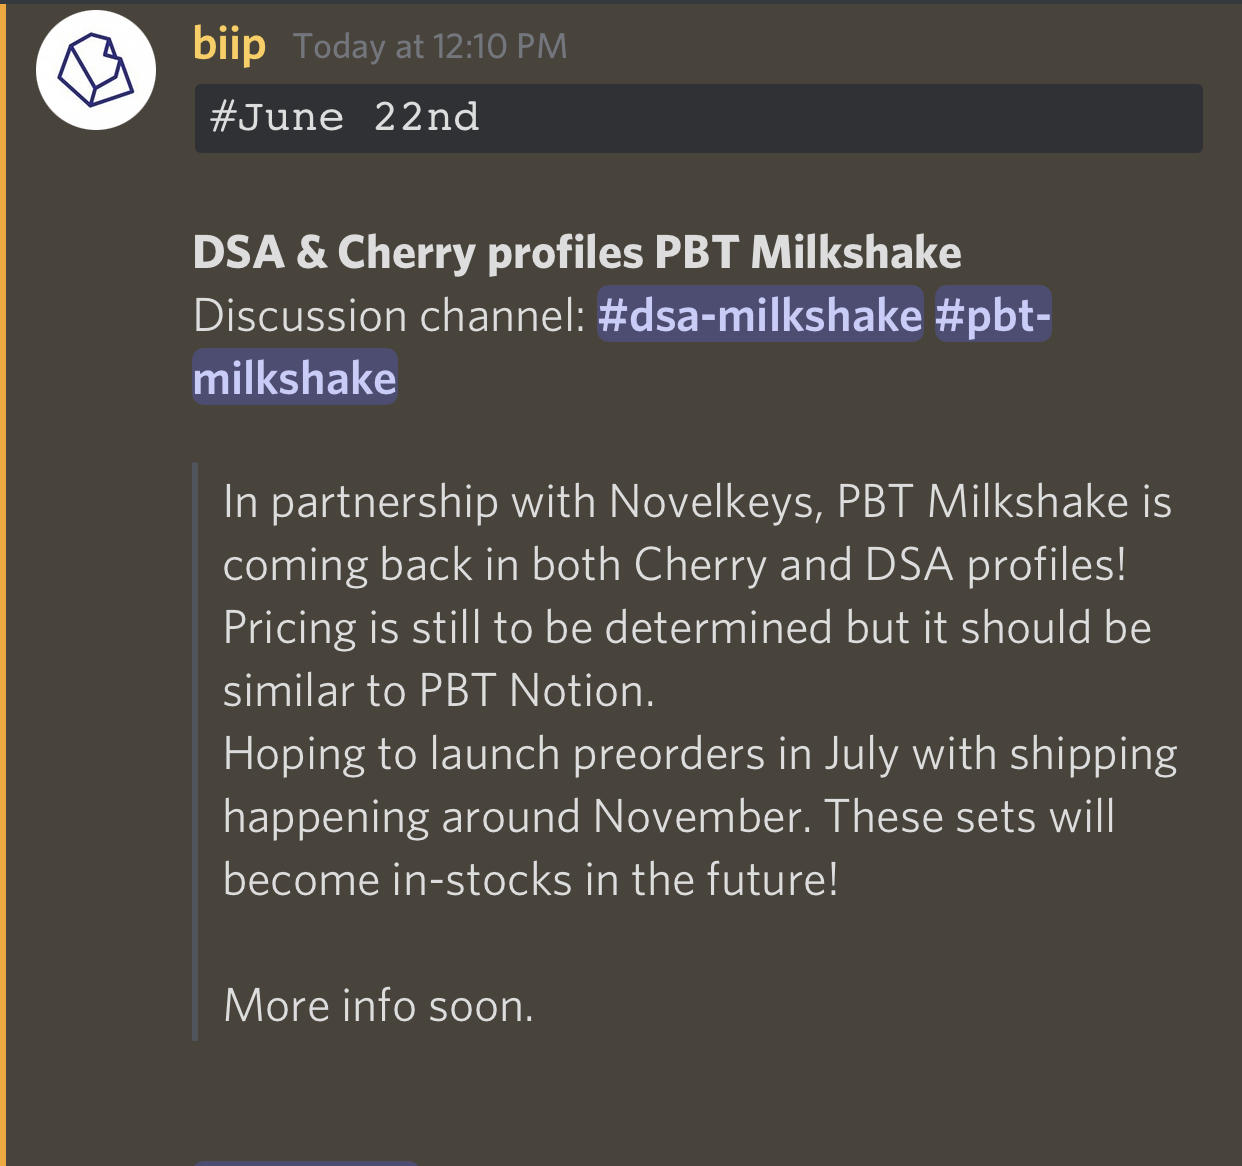
Task: Open the biip username profile
Action: [229, 45]
